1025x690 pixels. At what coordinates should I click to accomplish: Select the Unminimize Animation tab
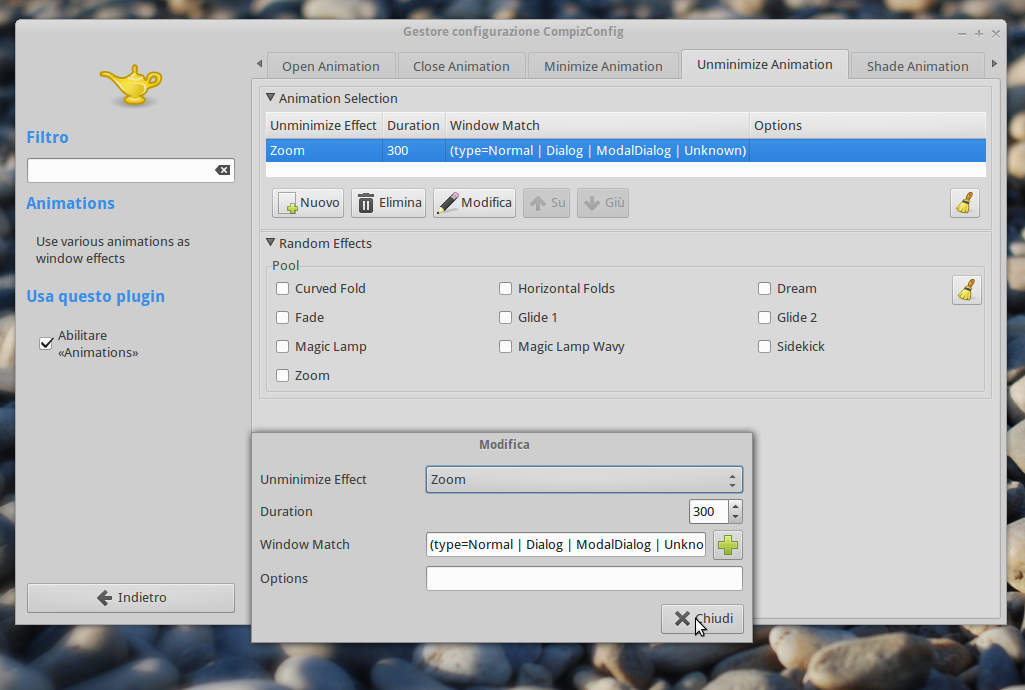[765, 65]
